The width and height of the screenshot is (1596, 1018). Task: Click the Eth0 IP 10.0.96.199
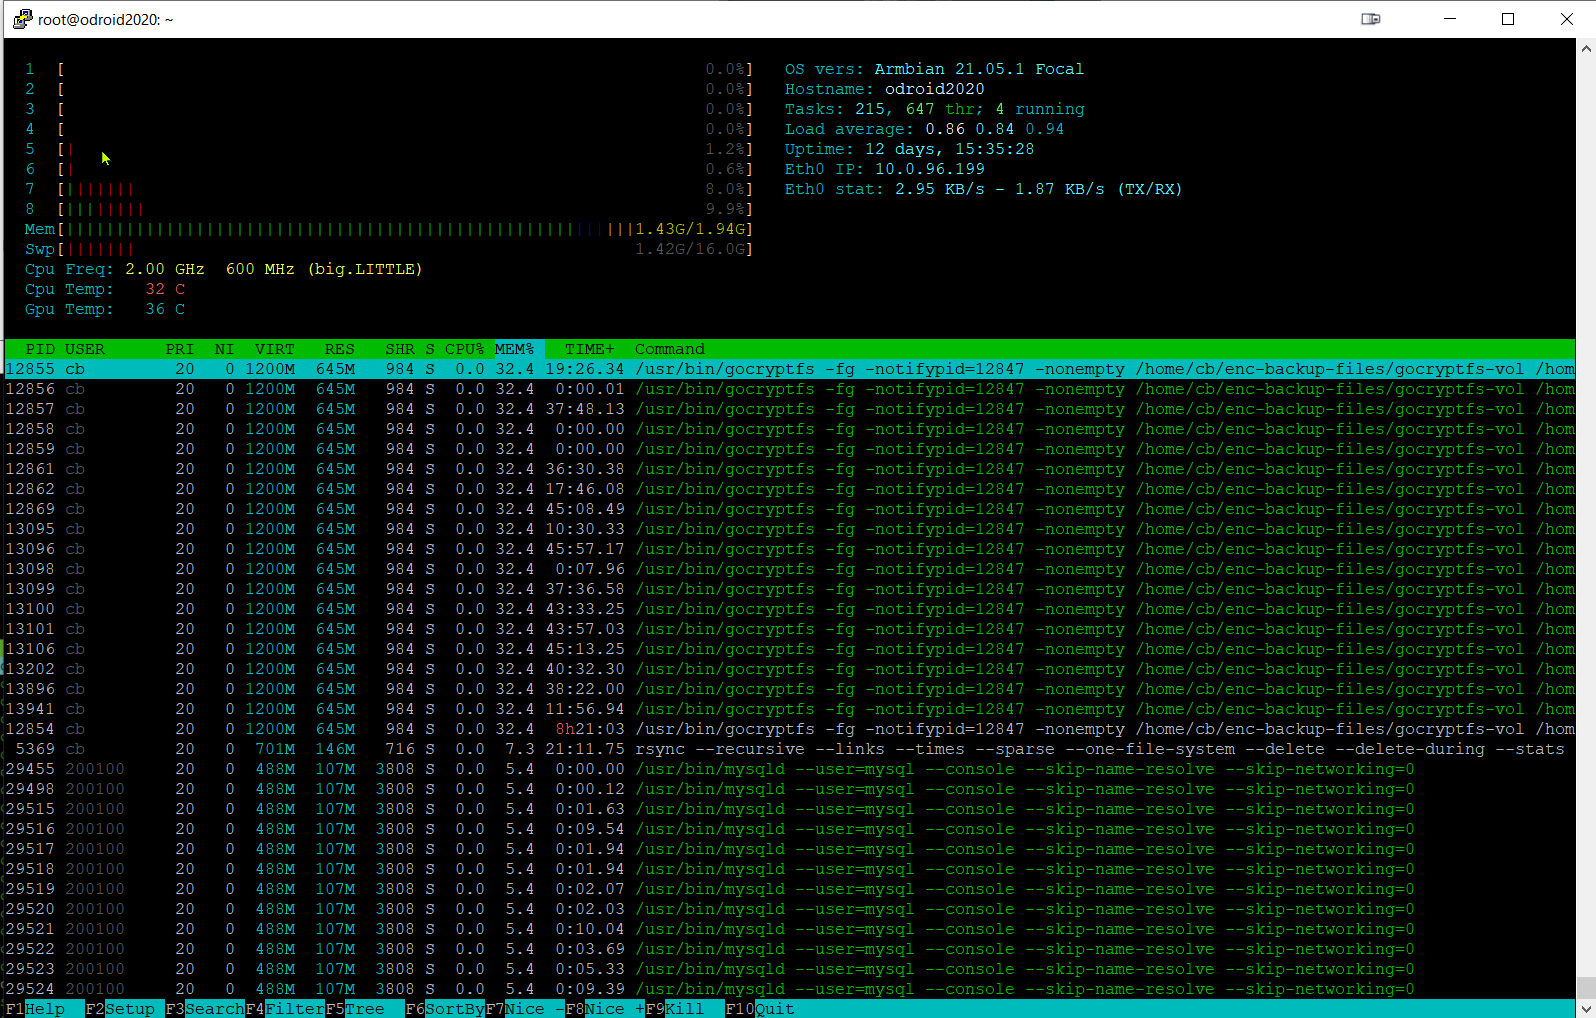(x=930, y=169)
